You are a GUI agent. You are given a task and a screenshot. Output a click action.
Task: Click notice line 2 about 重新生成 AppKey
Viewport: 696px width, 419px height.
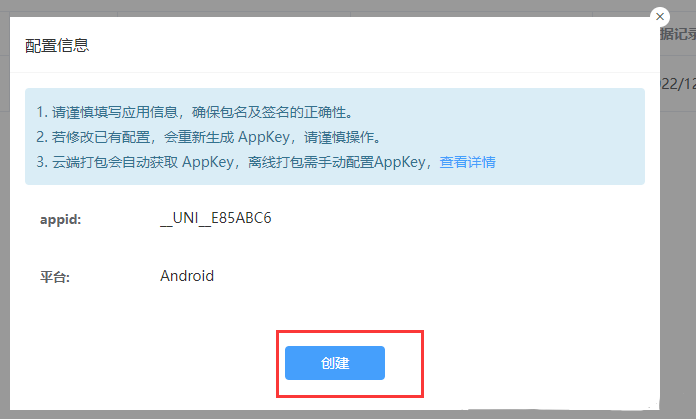[209, 137]
